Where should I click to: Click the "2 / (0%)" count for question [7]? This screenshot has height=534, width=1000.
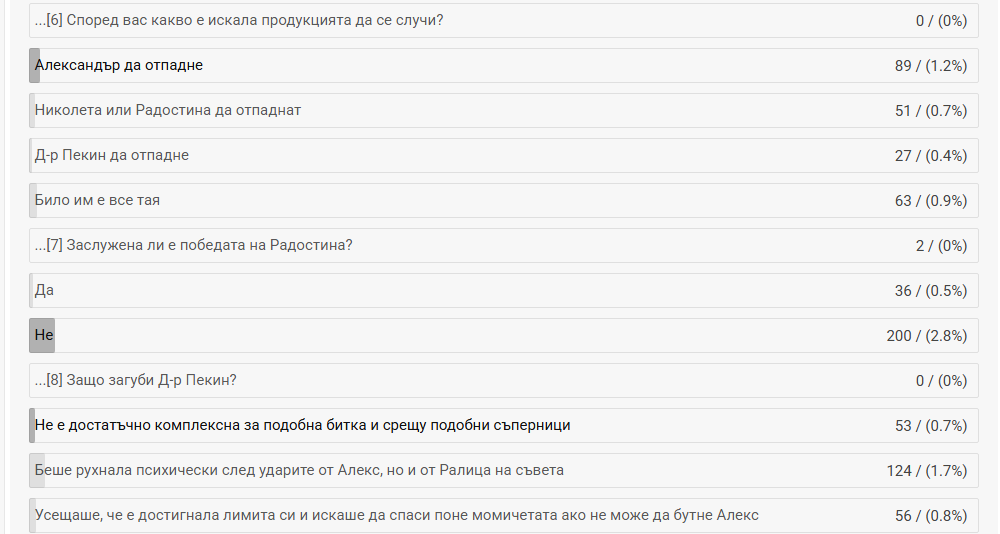click(x=940, y=246)
